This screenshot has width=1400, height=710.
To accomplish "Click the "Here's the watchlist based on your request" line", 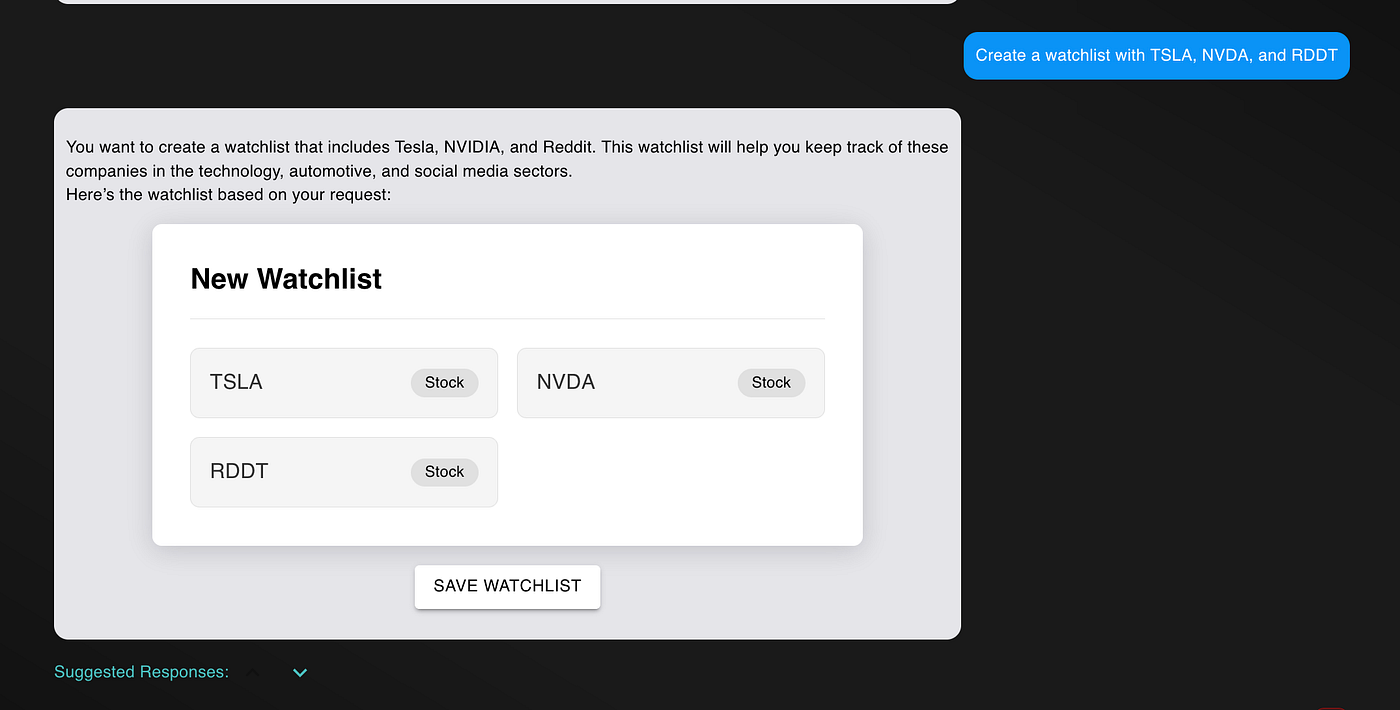I will pos(228,195).
